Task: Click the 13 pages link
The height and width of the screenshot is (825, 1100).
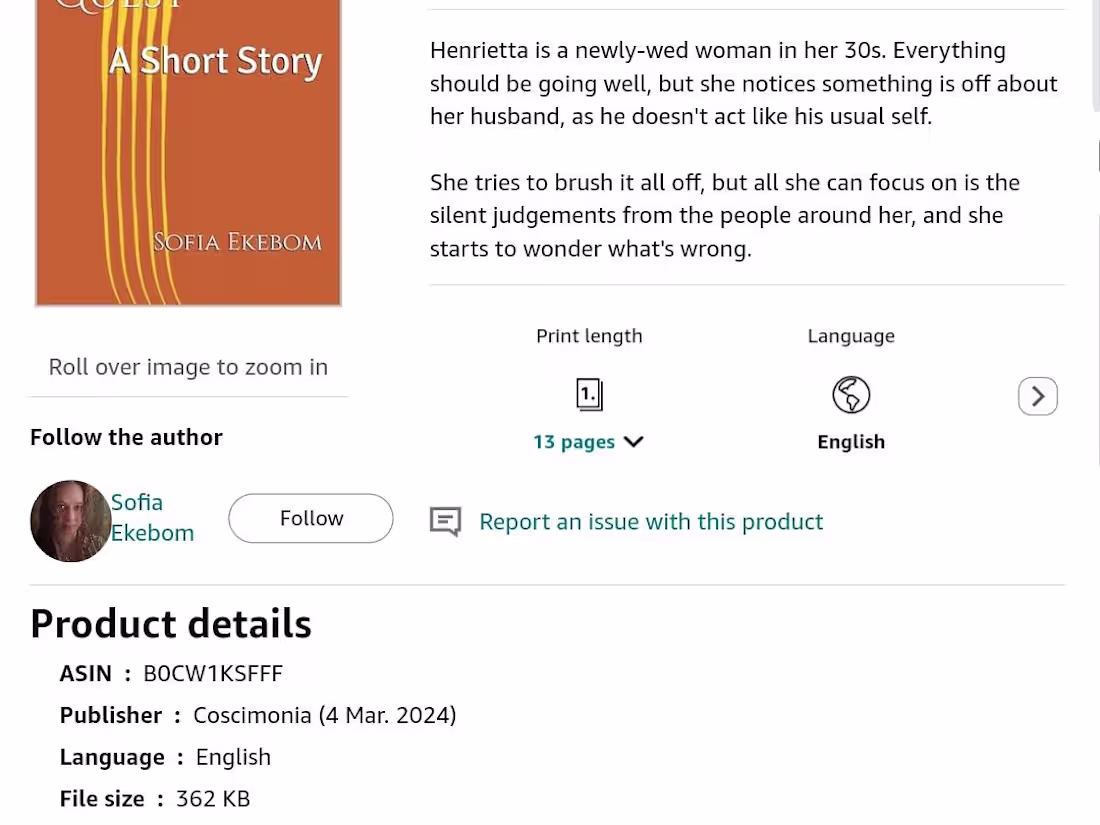Action: 574,441
